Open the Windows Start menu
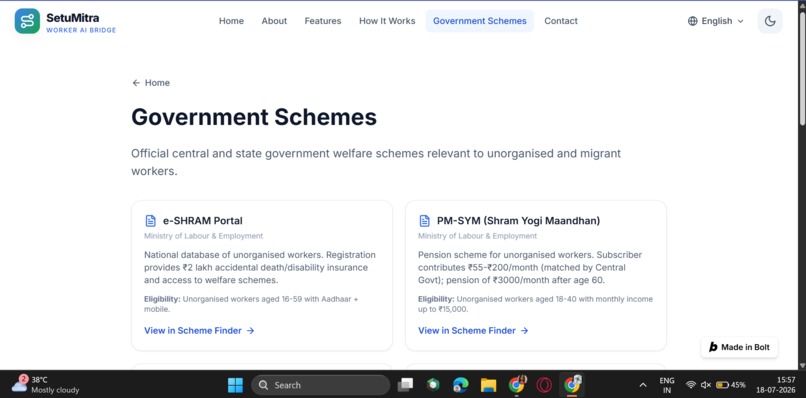 tap(235, 385)
